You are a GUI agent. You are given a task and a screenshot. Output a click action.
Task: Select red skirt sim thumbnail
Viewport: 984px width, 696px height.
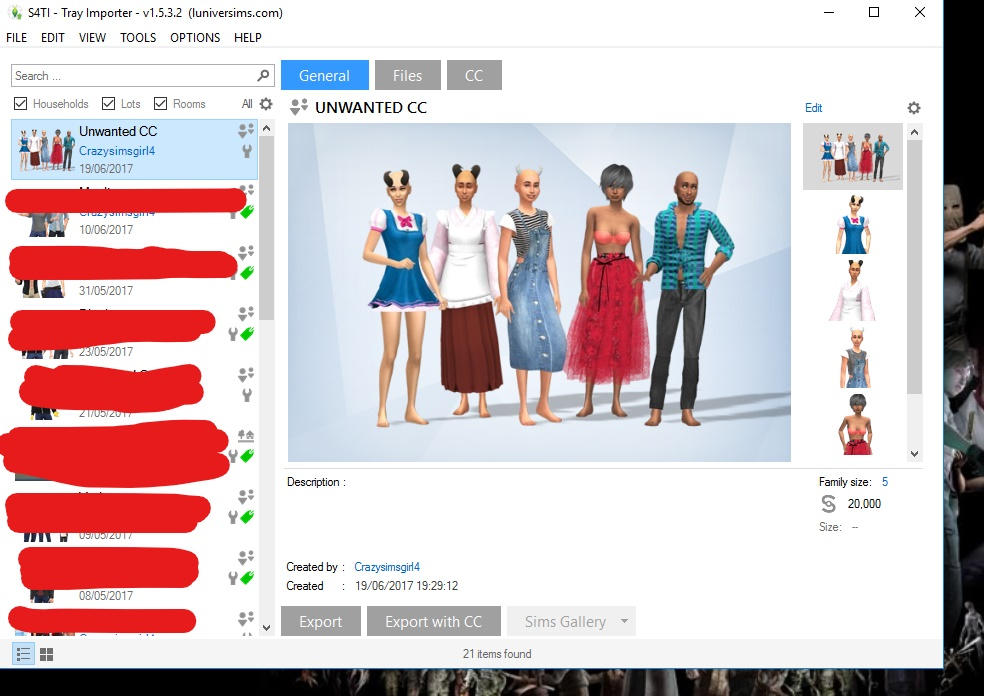point(856,424)
